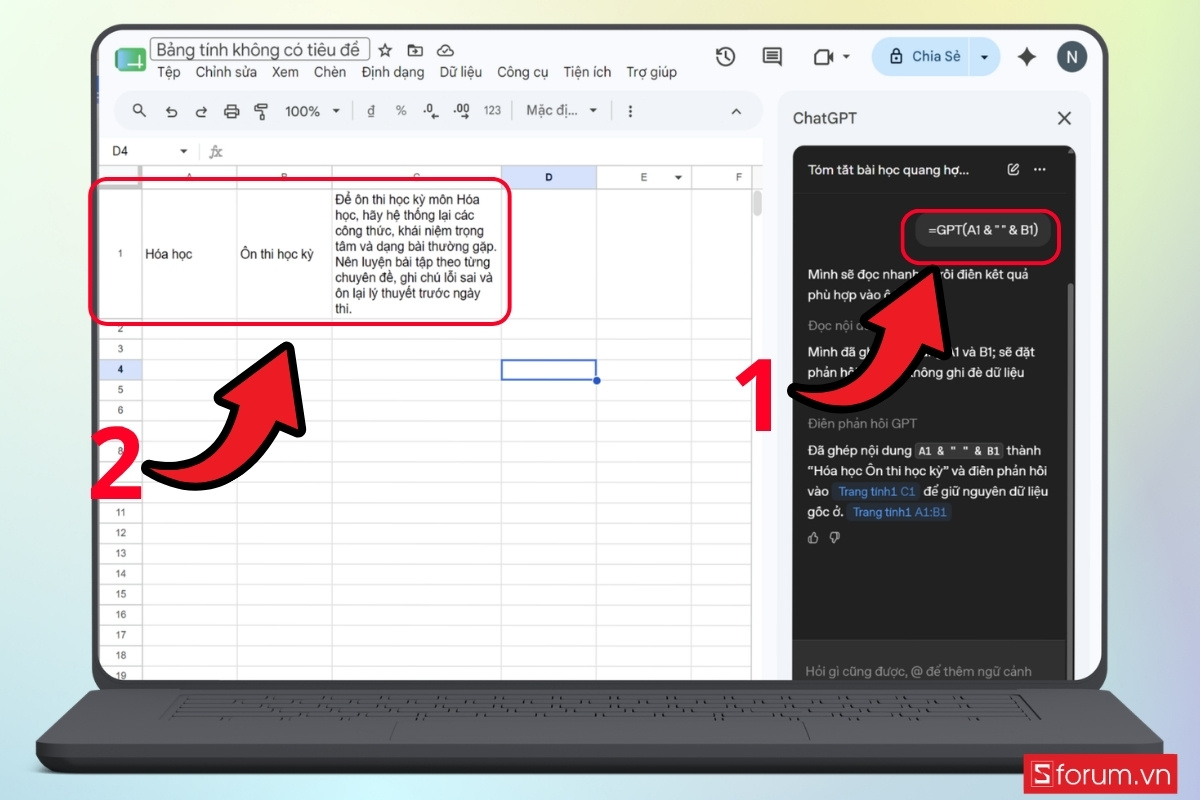The height and width of the screenshot is (800, 1200).
Task: Click the =GPT(A1 & " " & B1) message bubble
Action: [x=983, y=231]
